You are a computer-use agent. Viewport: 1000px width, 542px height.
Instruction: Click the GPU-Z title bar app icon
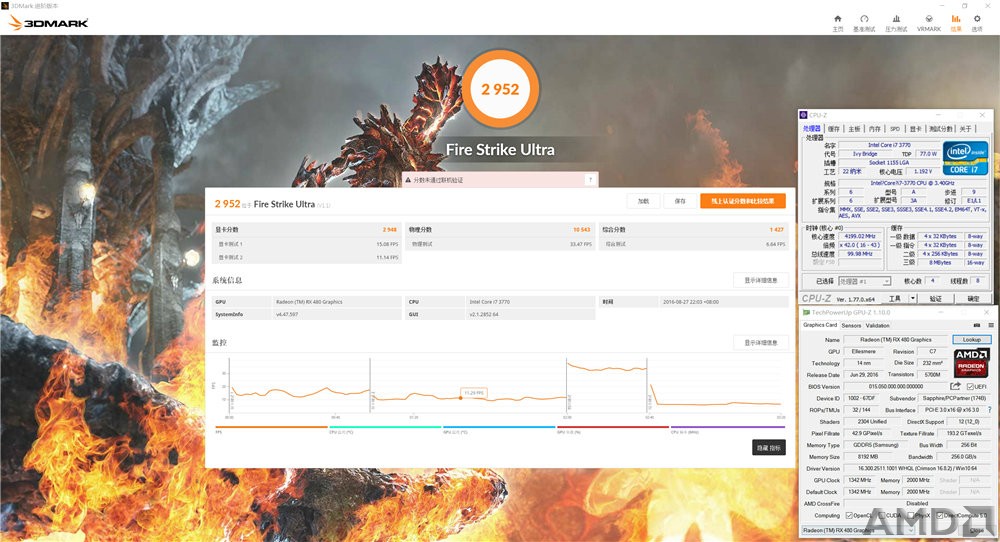click(x=806, y=312)
